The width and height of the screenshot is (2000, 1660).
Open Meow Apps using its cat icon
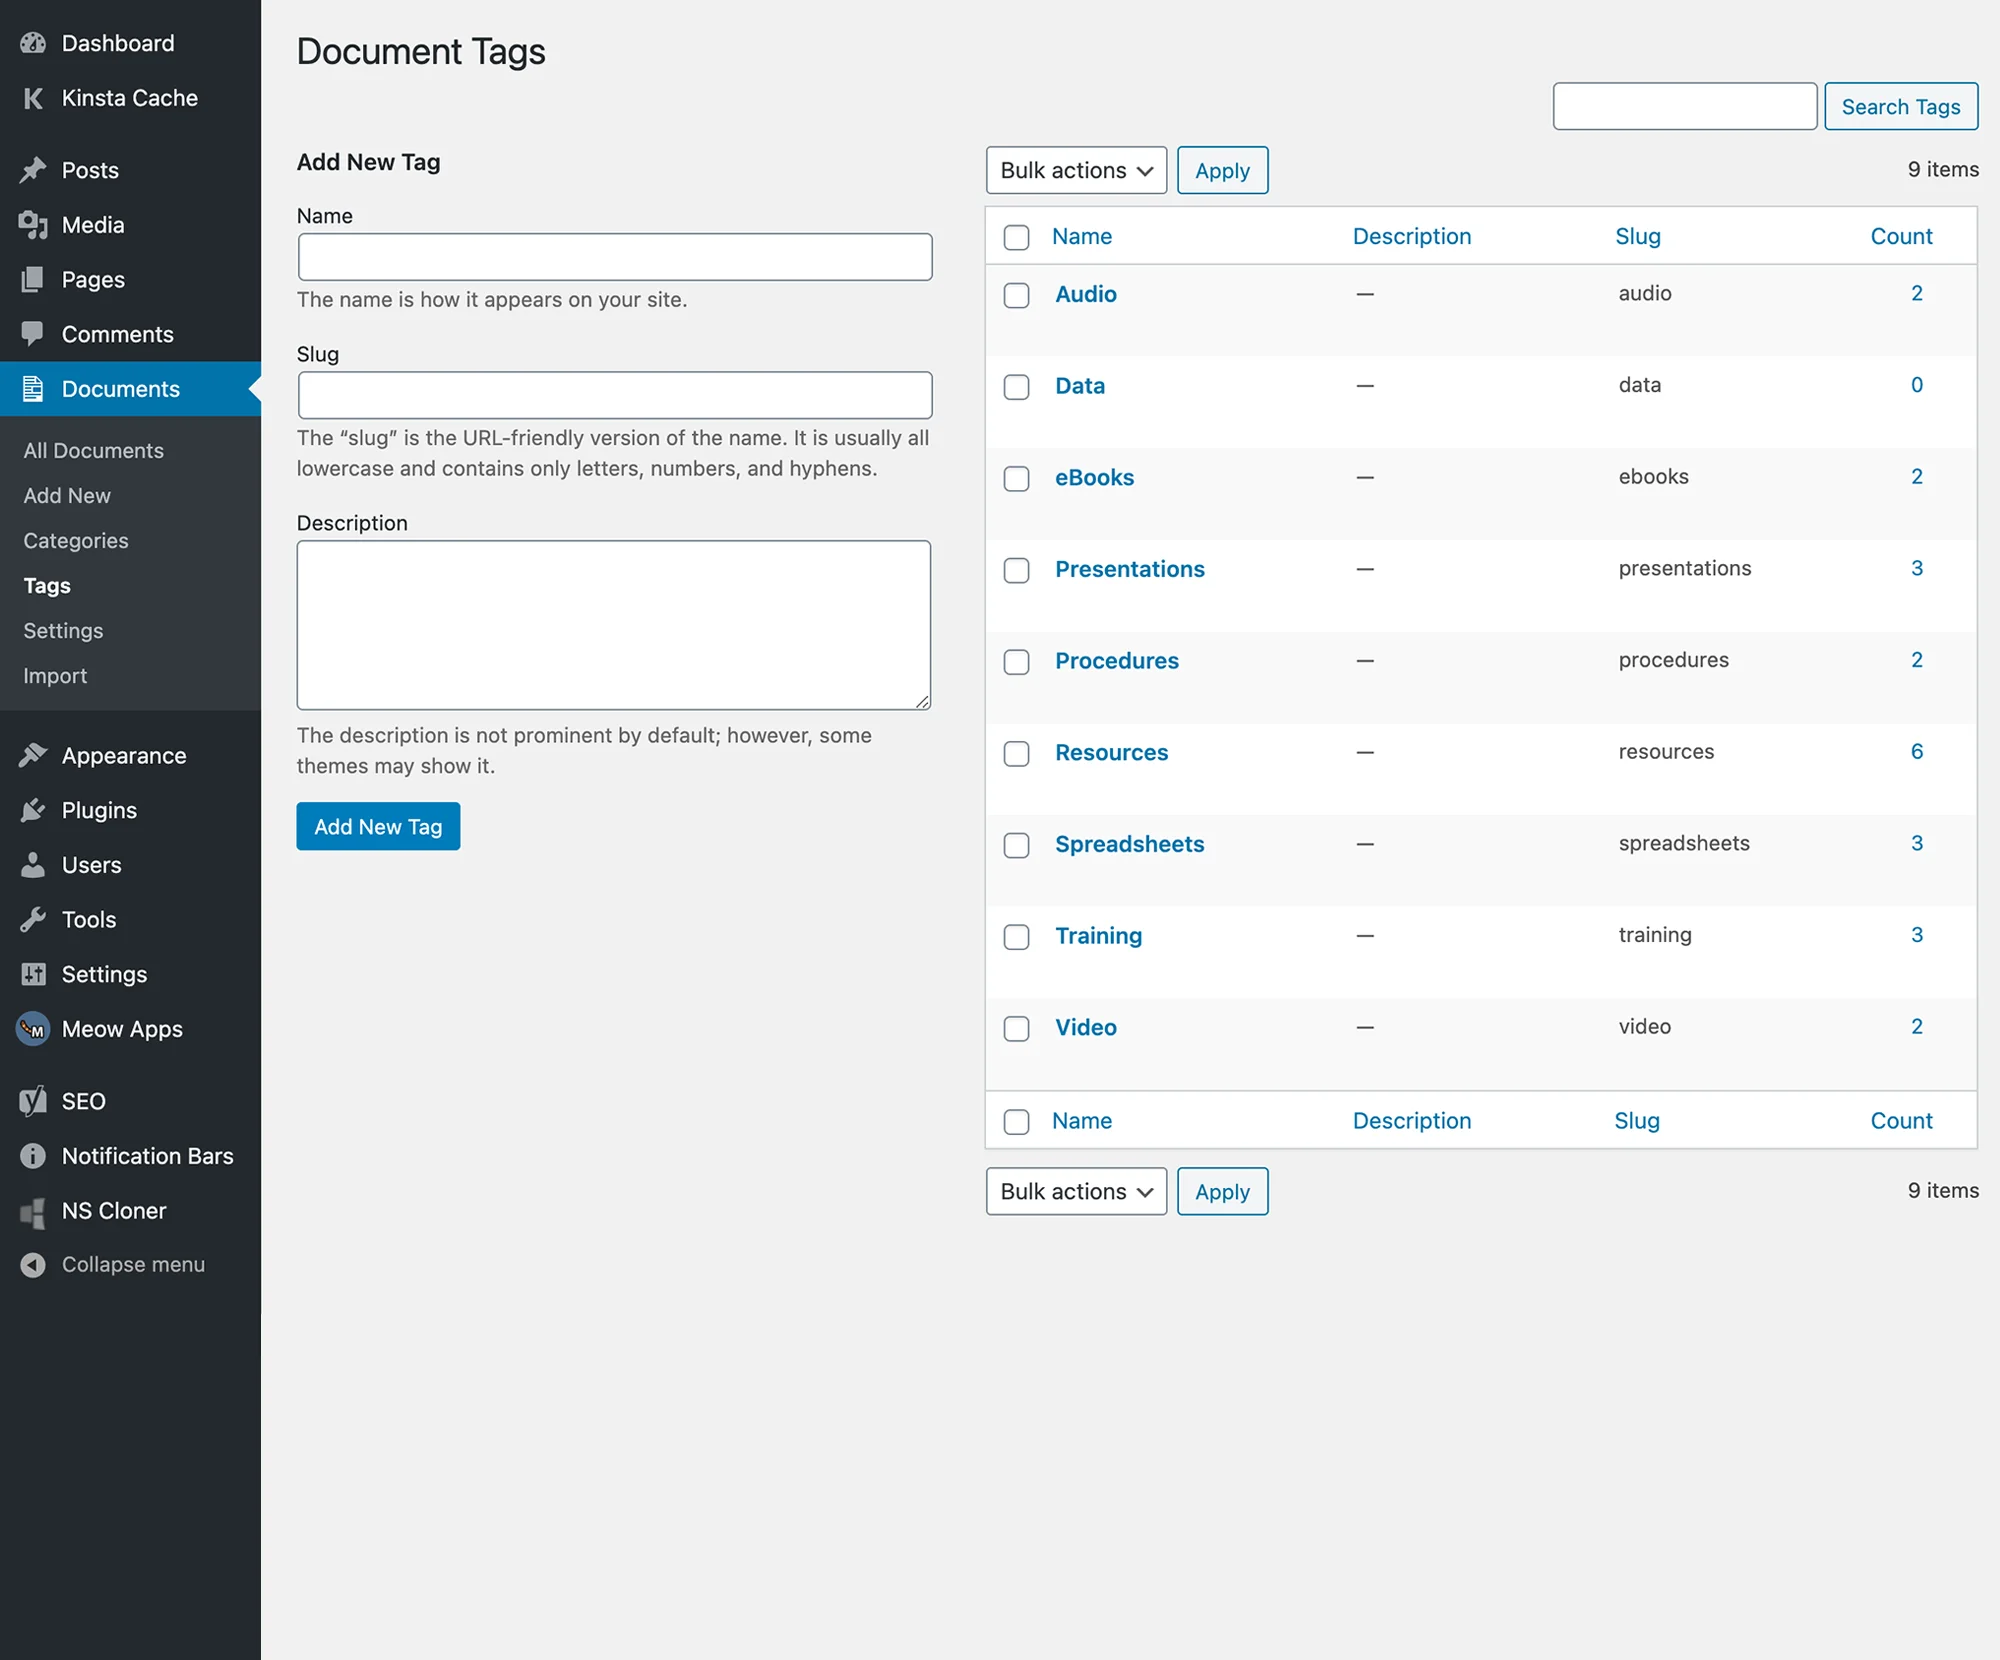pyautogui.click(x=33, y=1028)
